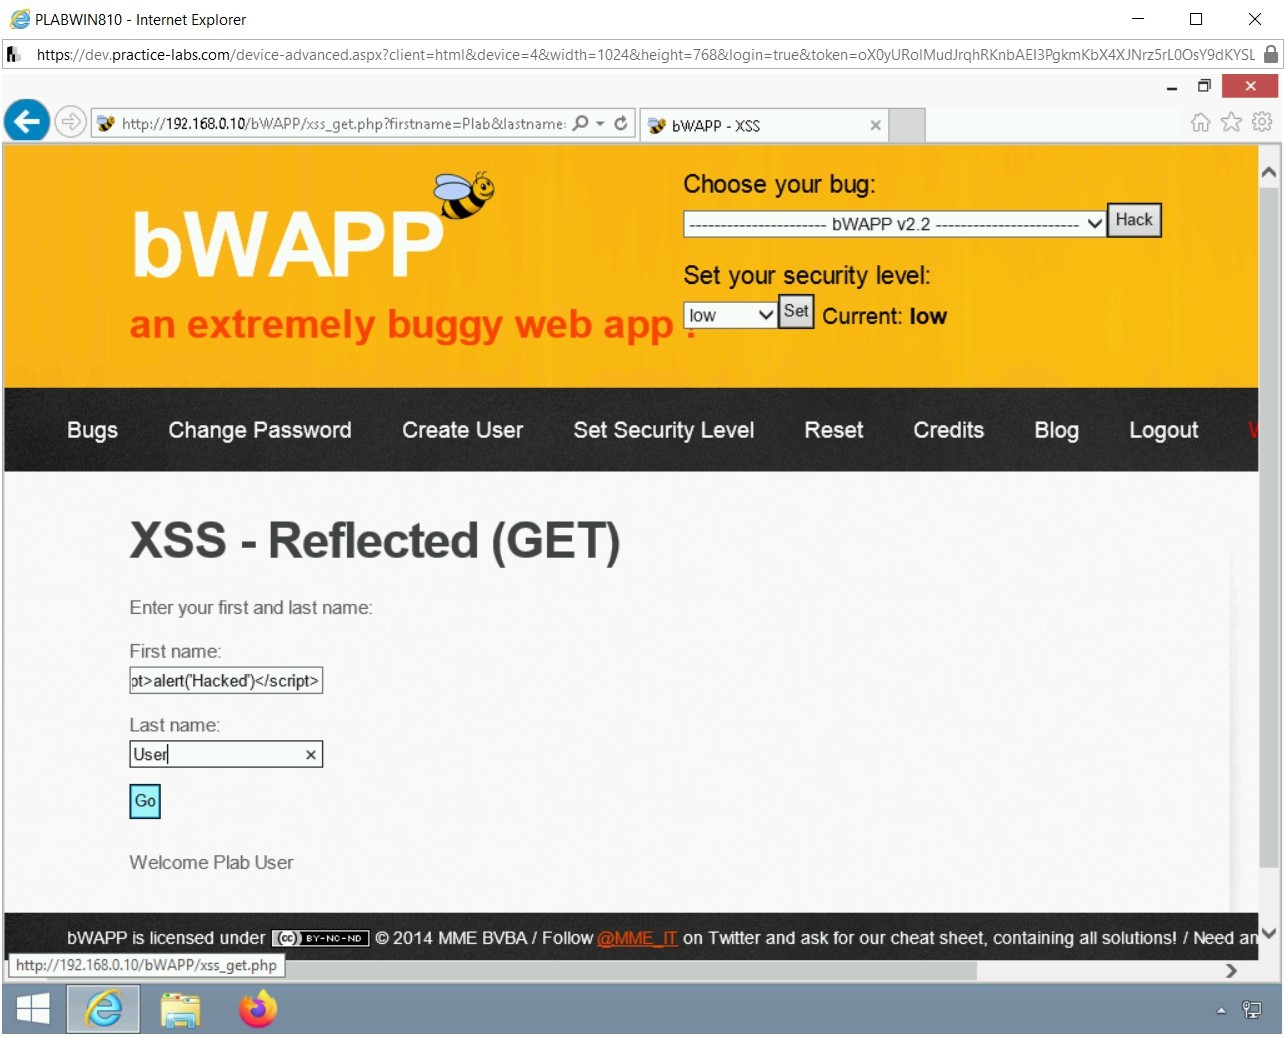Open File Explorer from the taskbar

click(x=180, y=1009)
